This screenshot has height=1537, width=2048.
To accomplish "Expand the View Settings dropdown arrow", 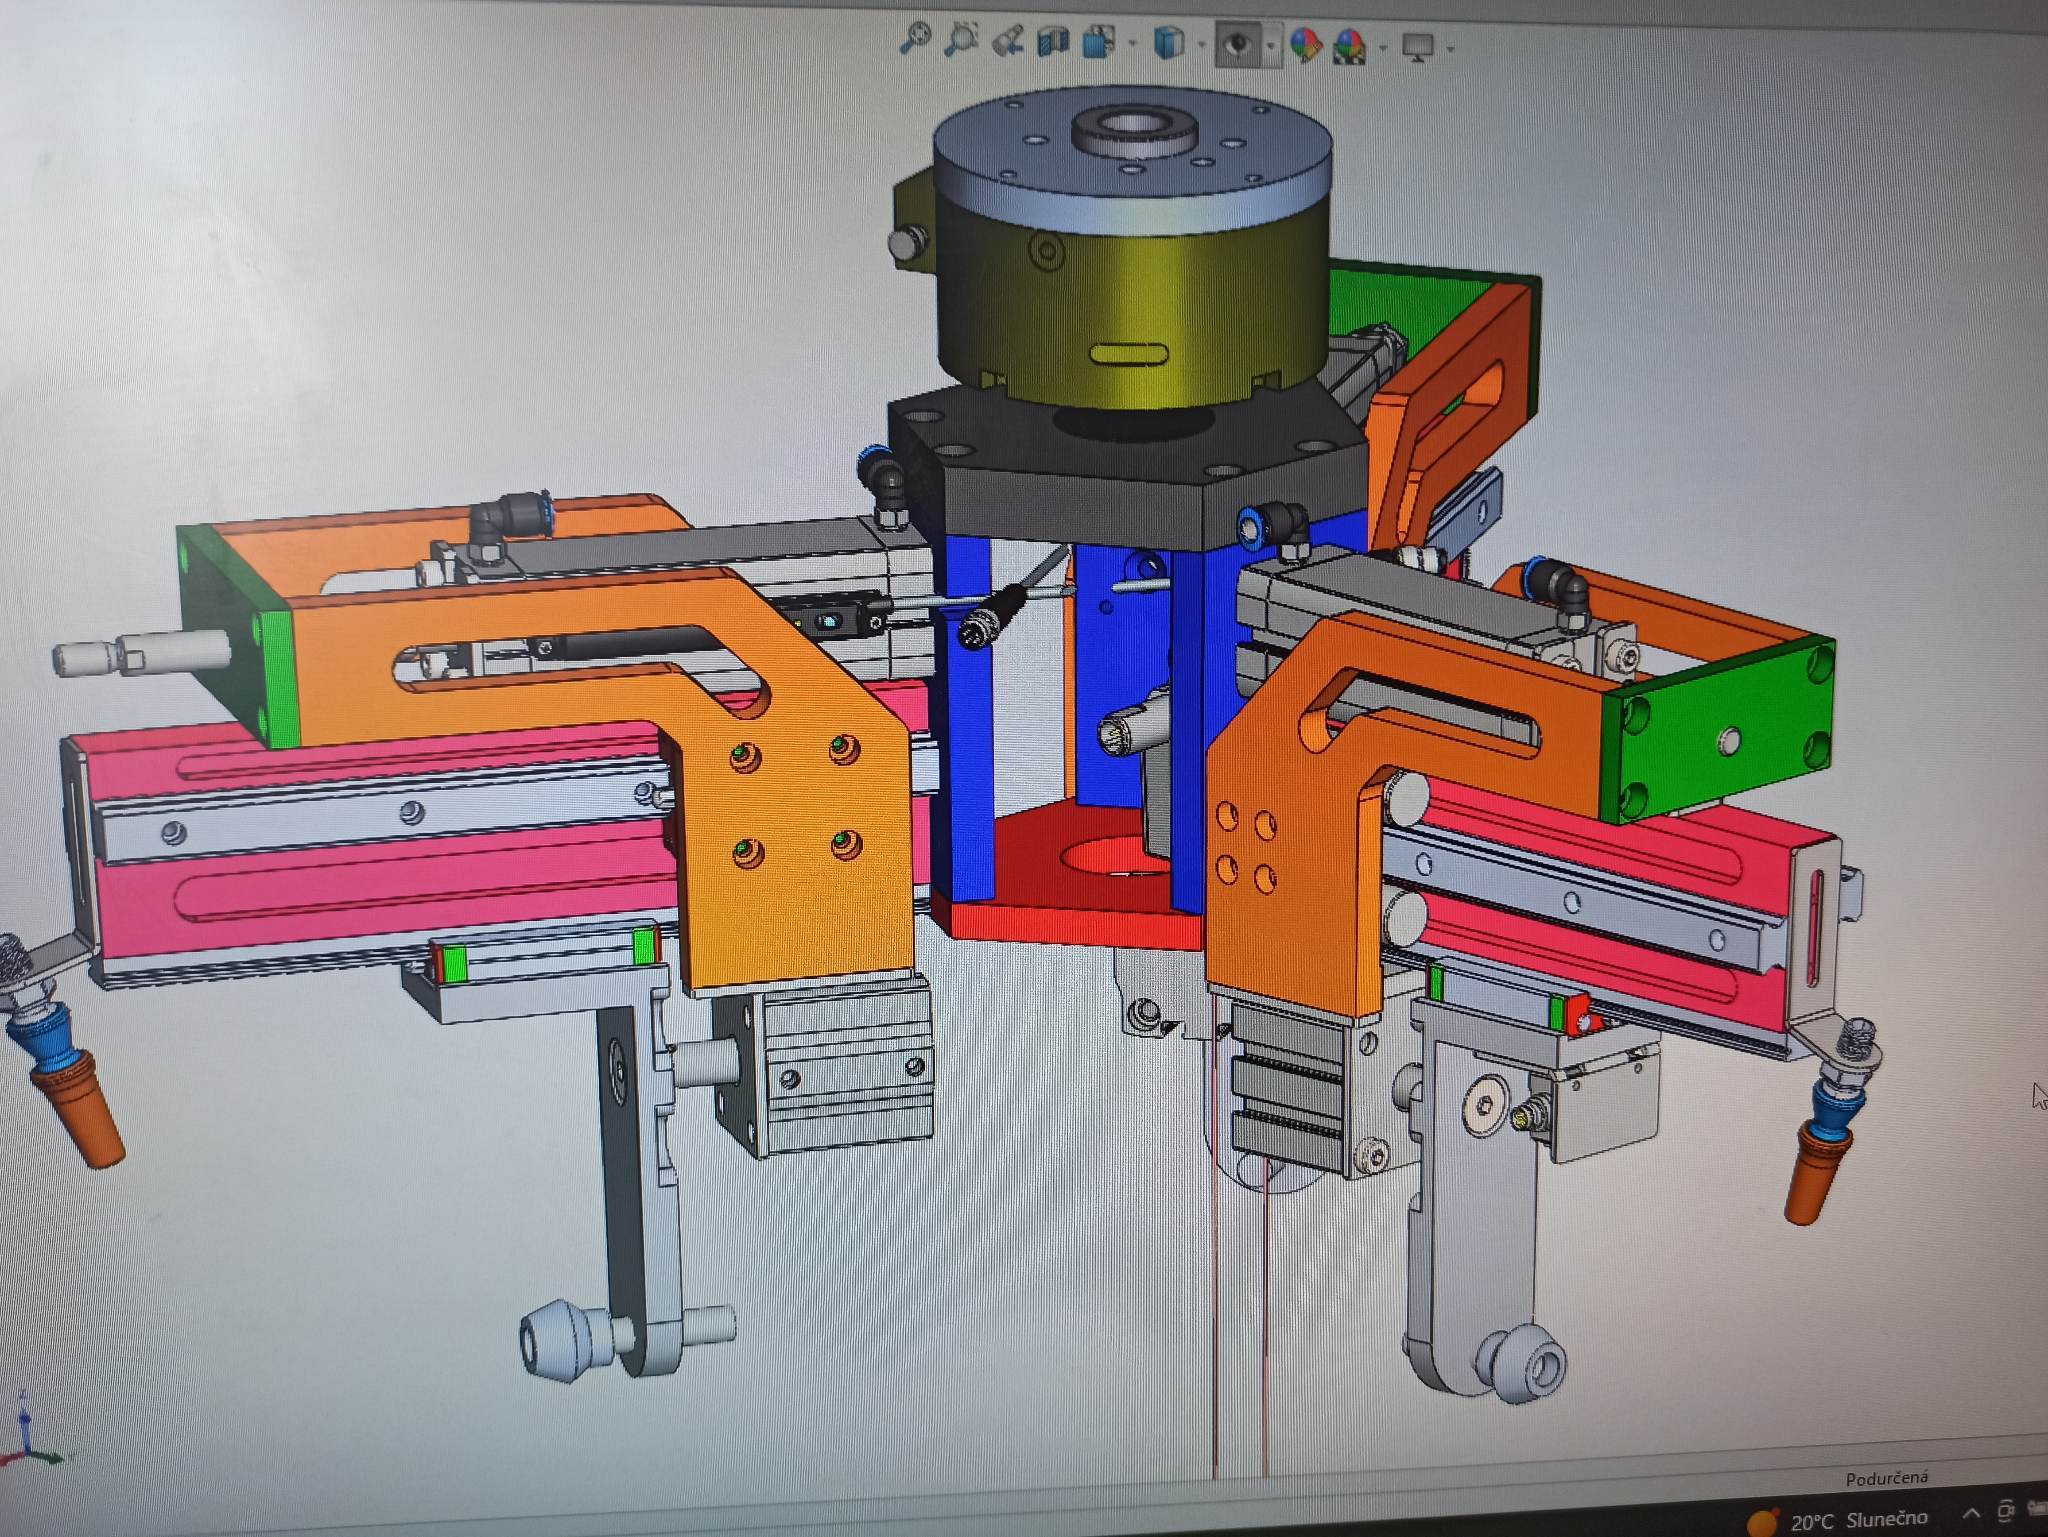I will (1450, 48).
